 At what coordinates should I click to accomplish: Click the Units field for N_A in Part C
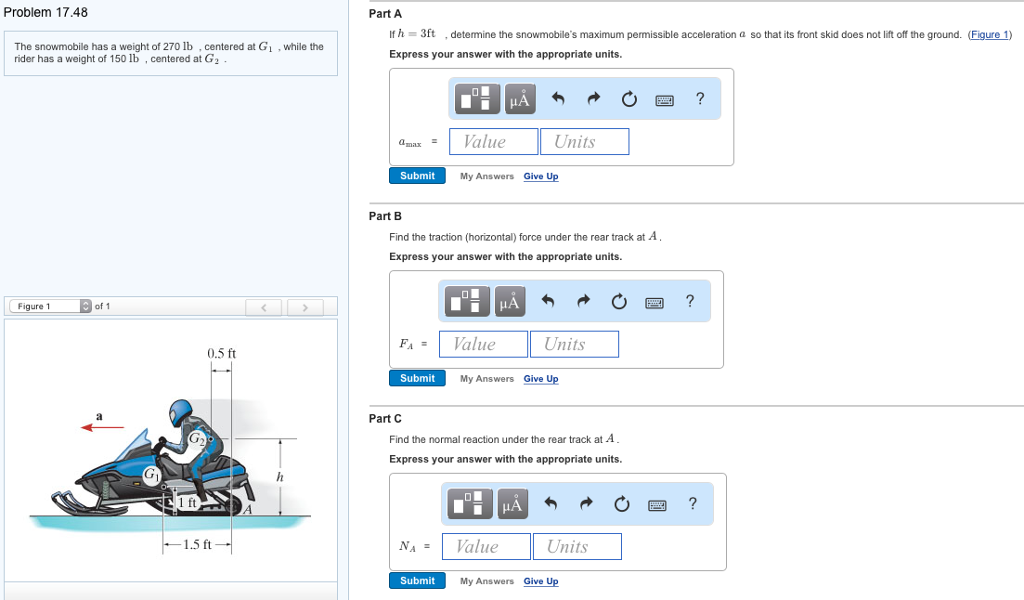tap(577, 546)
